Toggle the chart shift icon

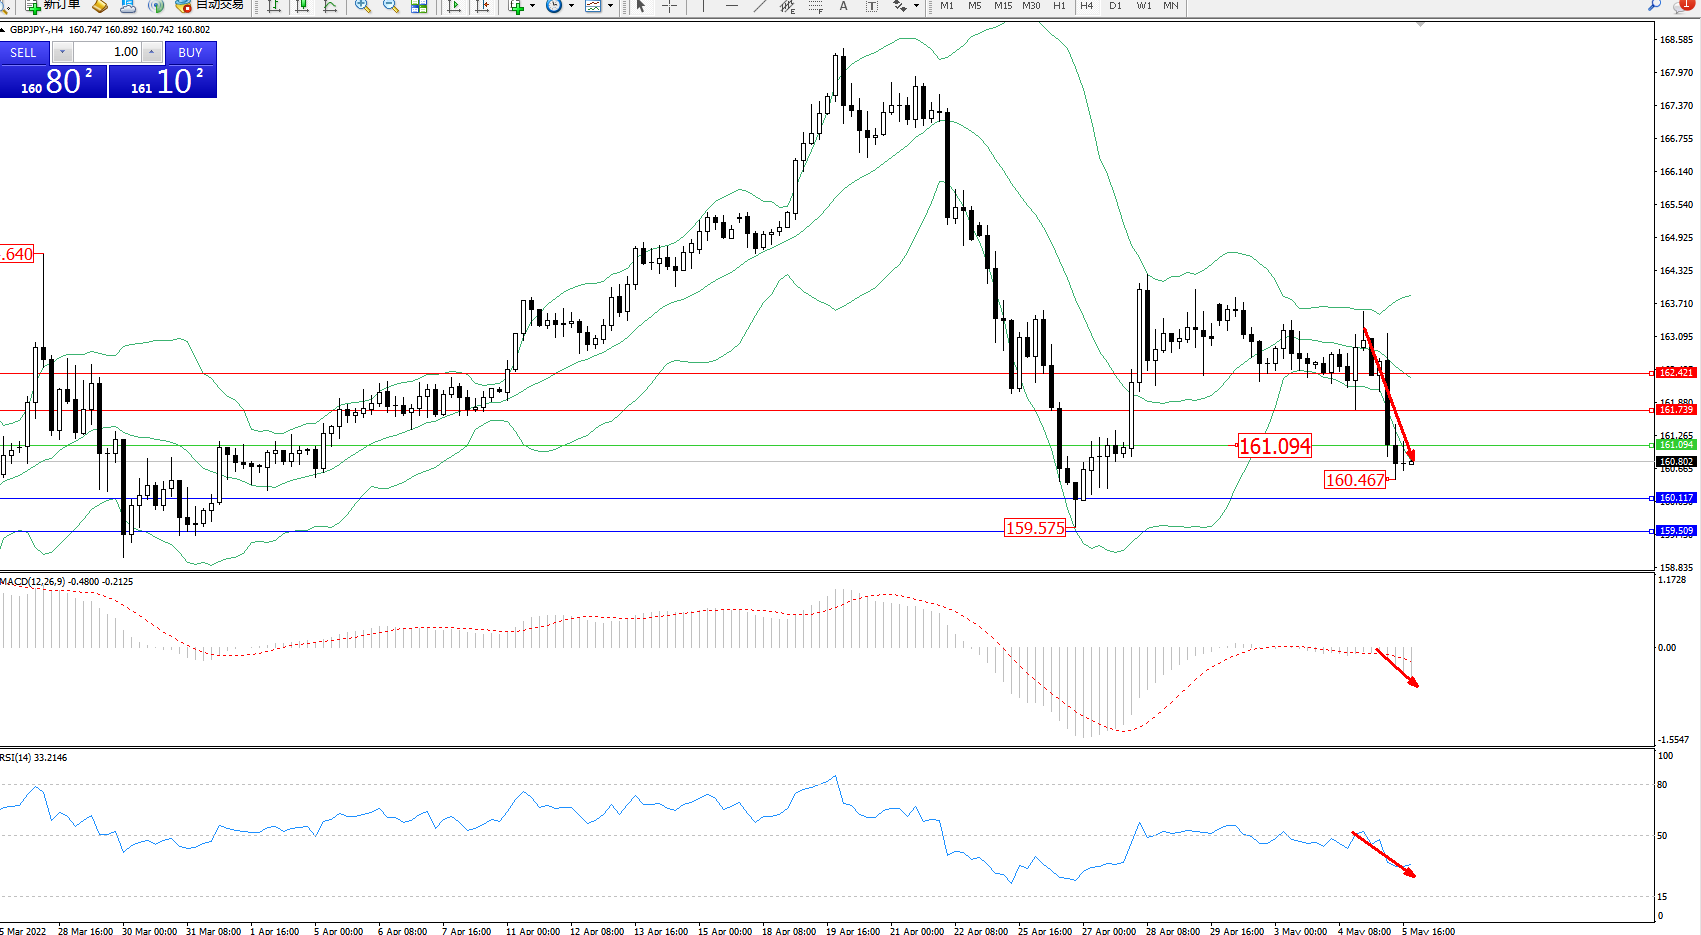(483, 6)
